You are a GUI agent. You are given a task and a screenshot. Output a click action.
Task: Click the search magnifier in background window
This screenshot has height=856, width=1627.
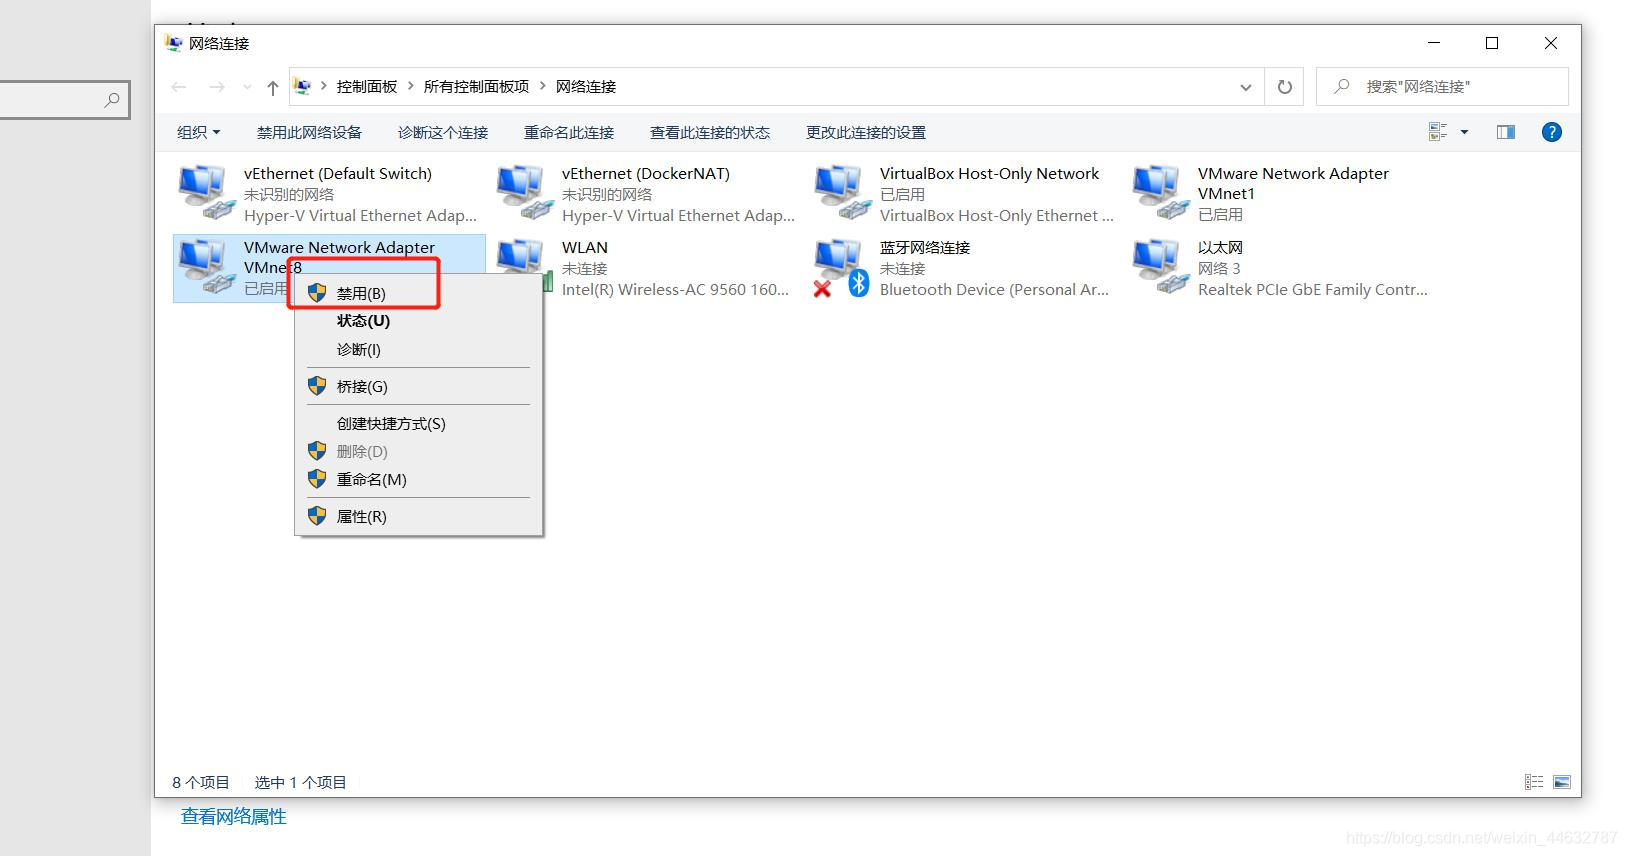tap(112, 100)
